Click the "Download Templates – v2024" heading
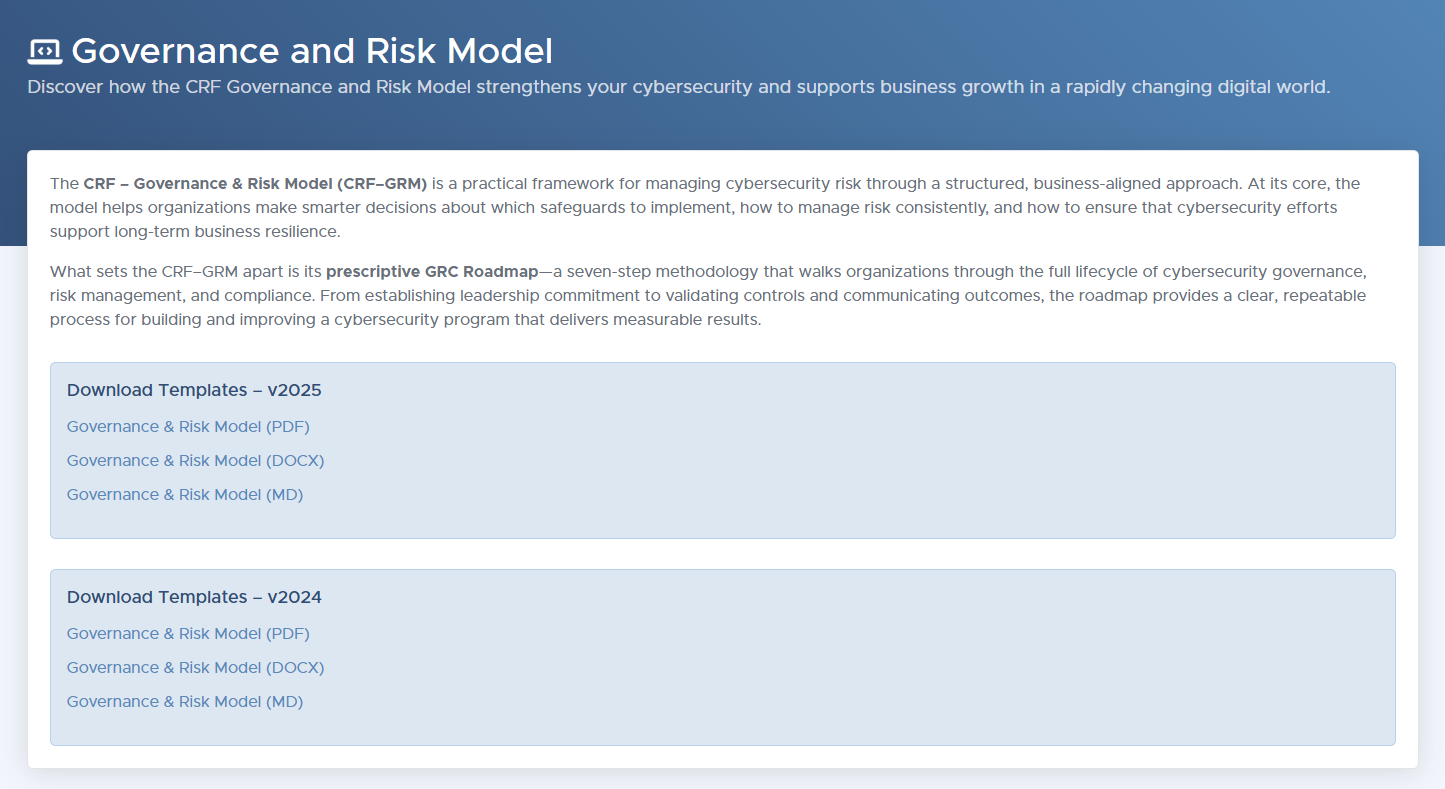Viewport: 1445px width, 789px height. pyautogui.click(x=194, y=597)
